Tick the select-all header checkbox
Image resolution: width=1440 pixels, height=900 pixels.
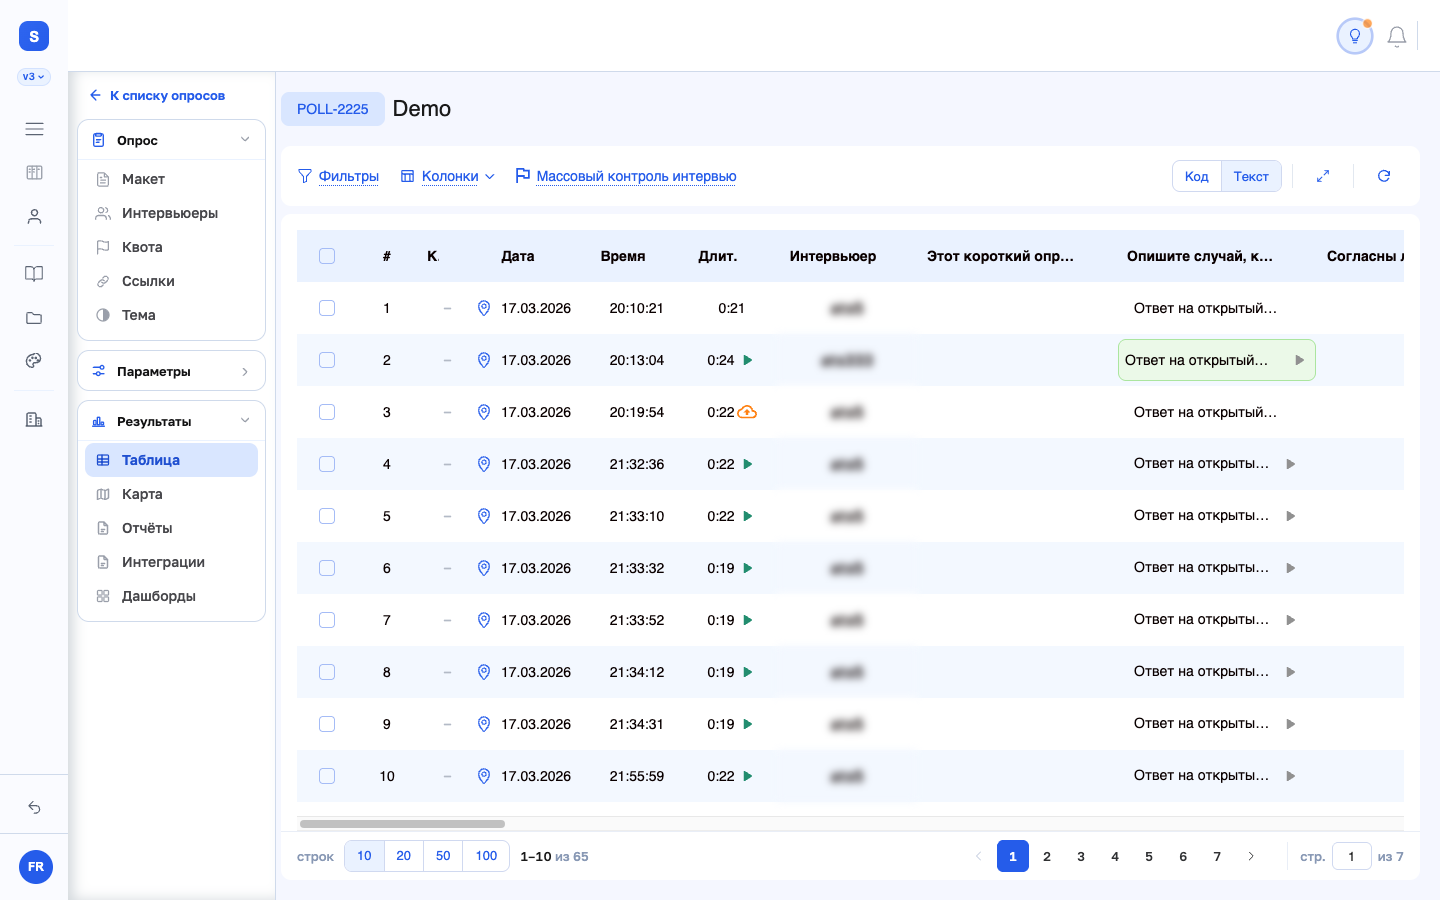point(327,256)
